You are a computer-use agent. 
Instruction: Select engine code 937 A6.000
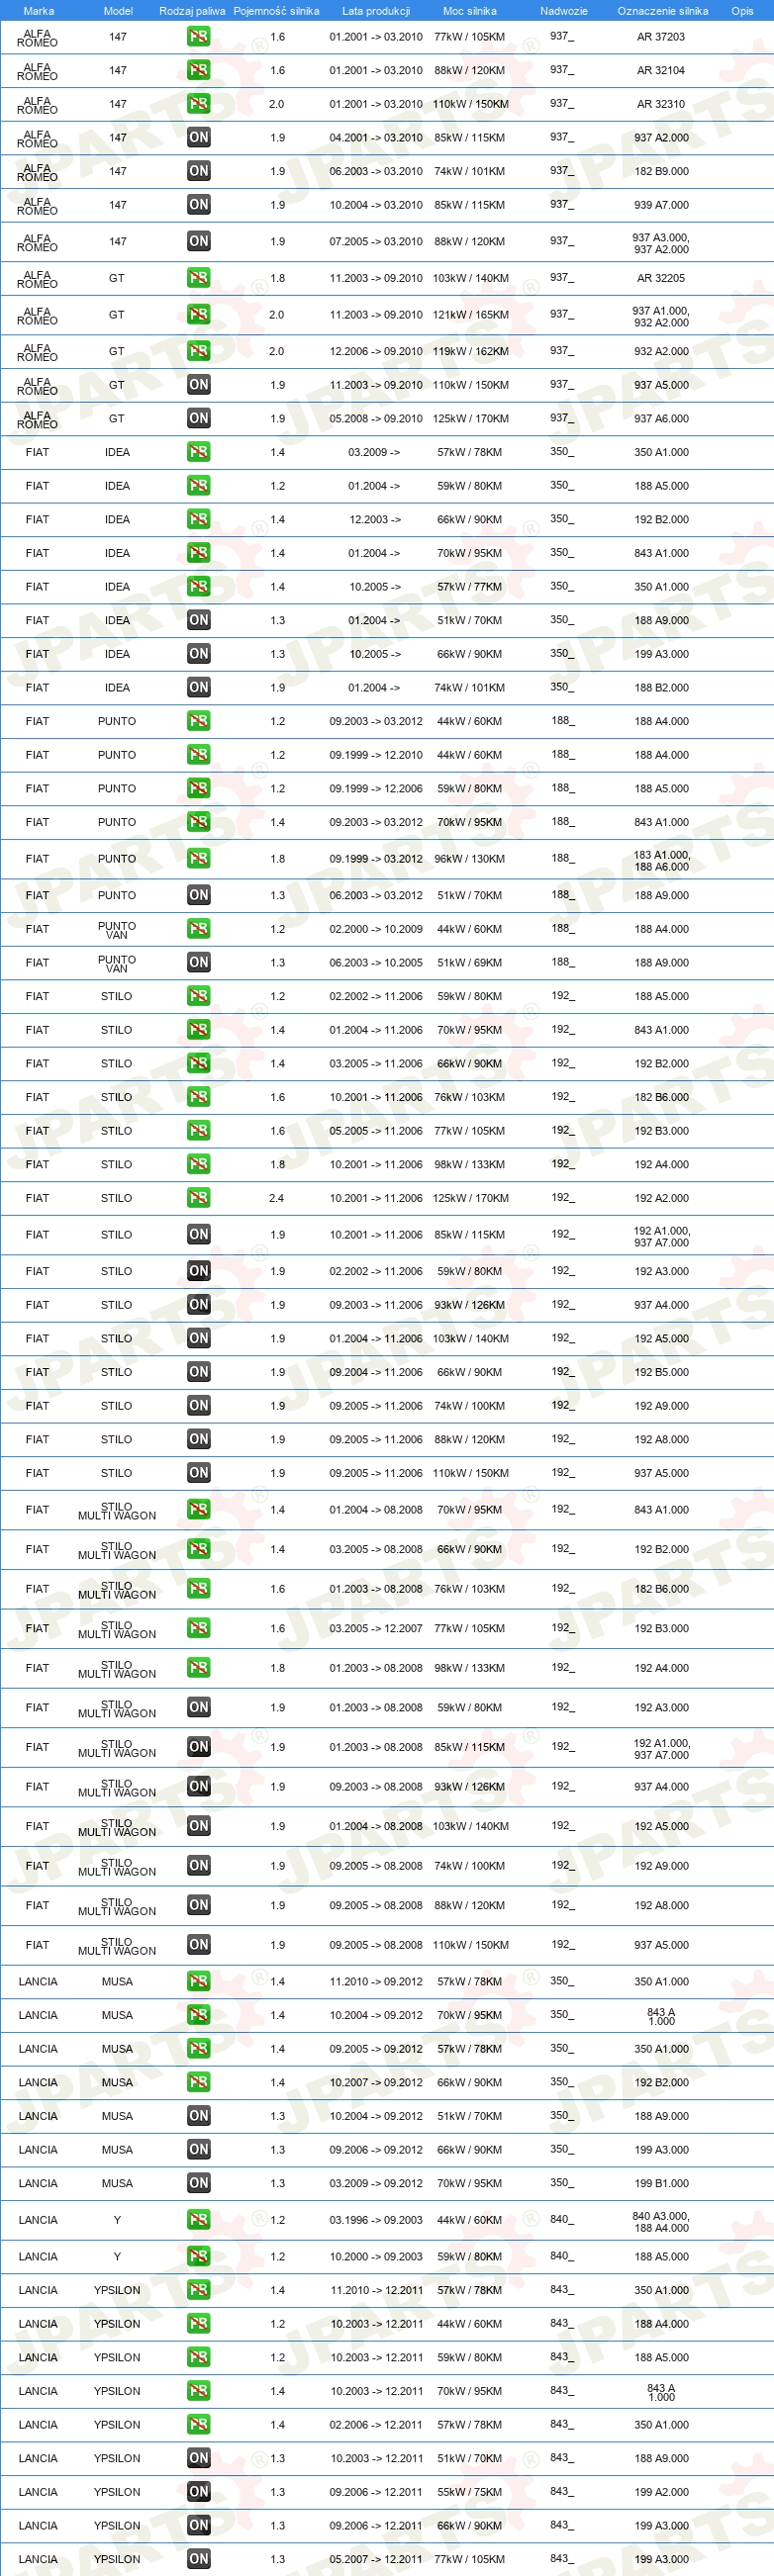coord(661,419)
